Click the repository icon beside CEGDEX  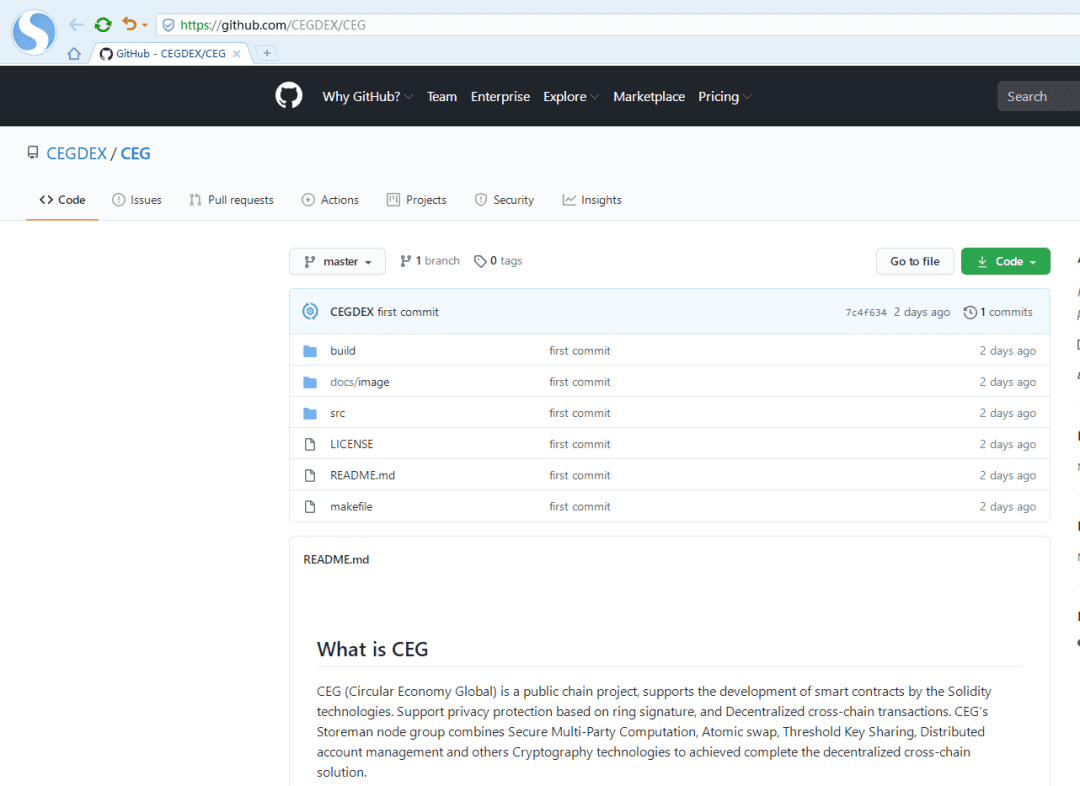(x=32, y=153)
